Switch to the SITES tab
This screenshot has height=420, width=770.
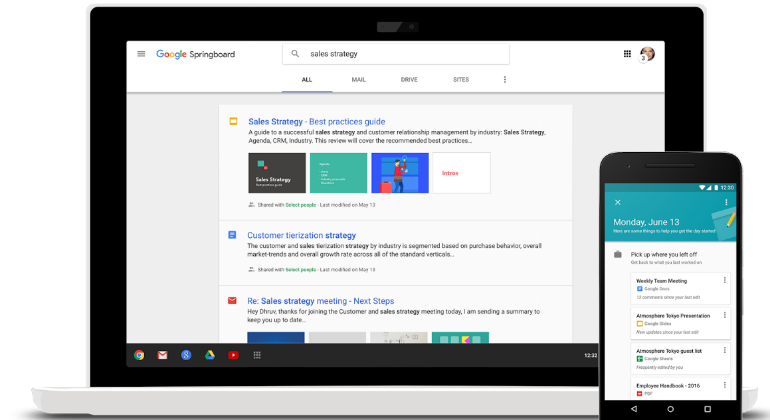pyautogui.click(x=461, y=80)
